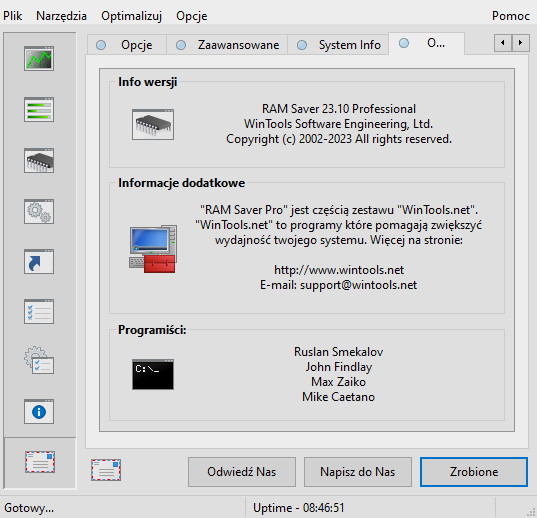The image size is (537, 518).
Task: Click the RAM chip icon in Info wersji
Action: (x=153, y=124)
